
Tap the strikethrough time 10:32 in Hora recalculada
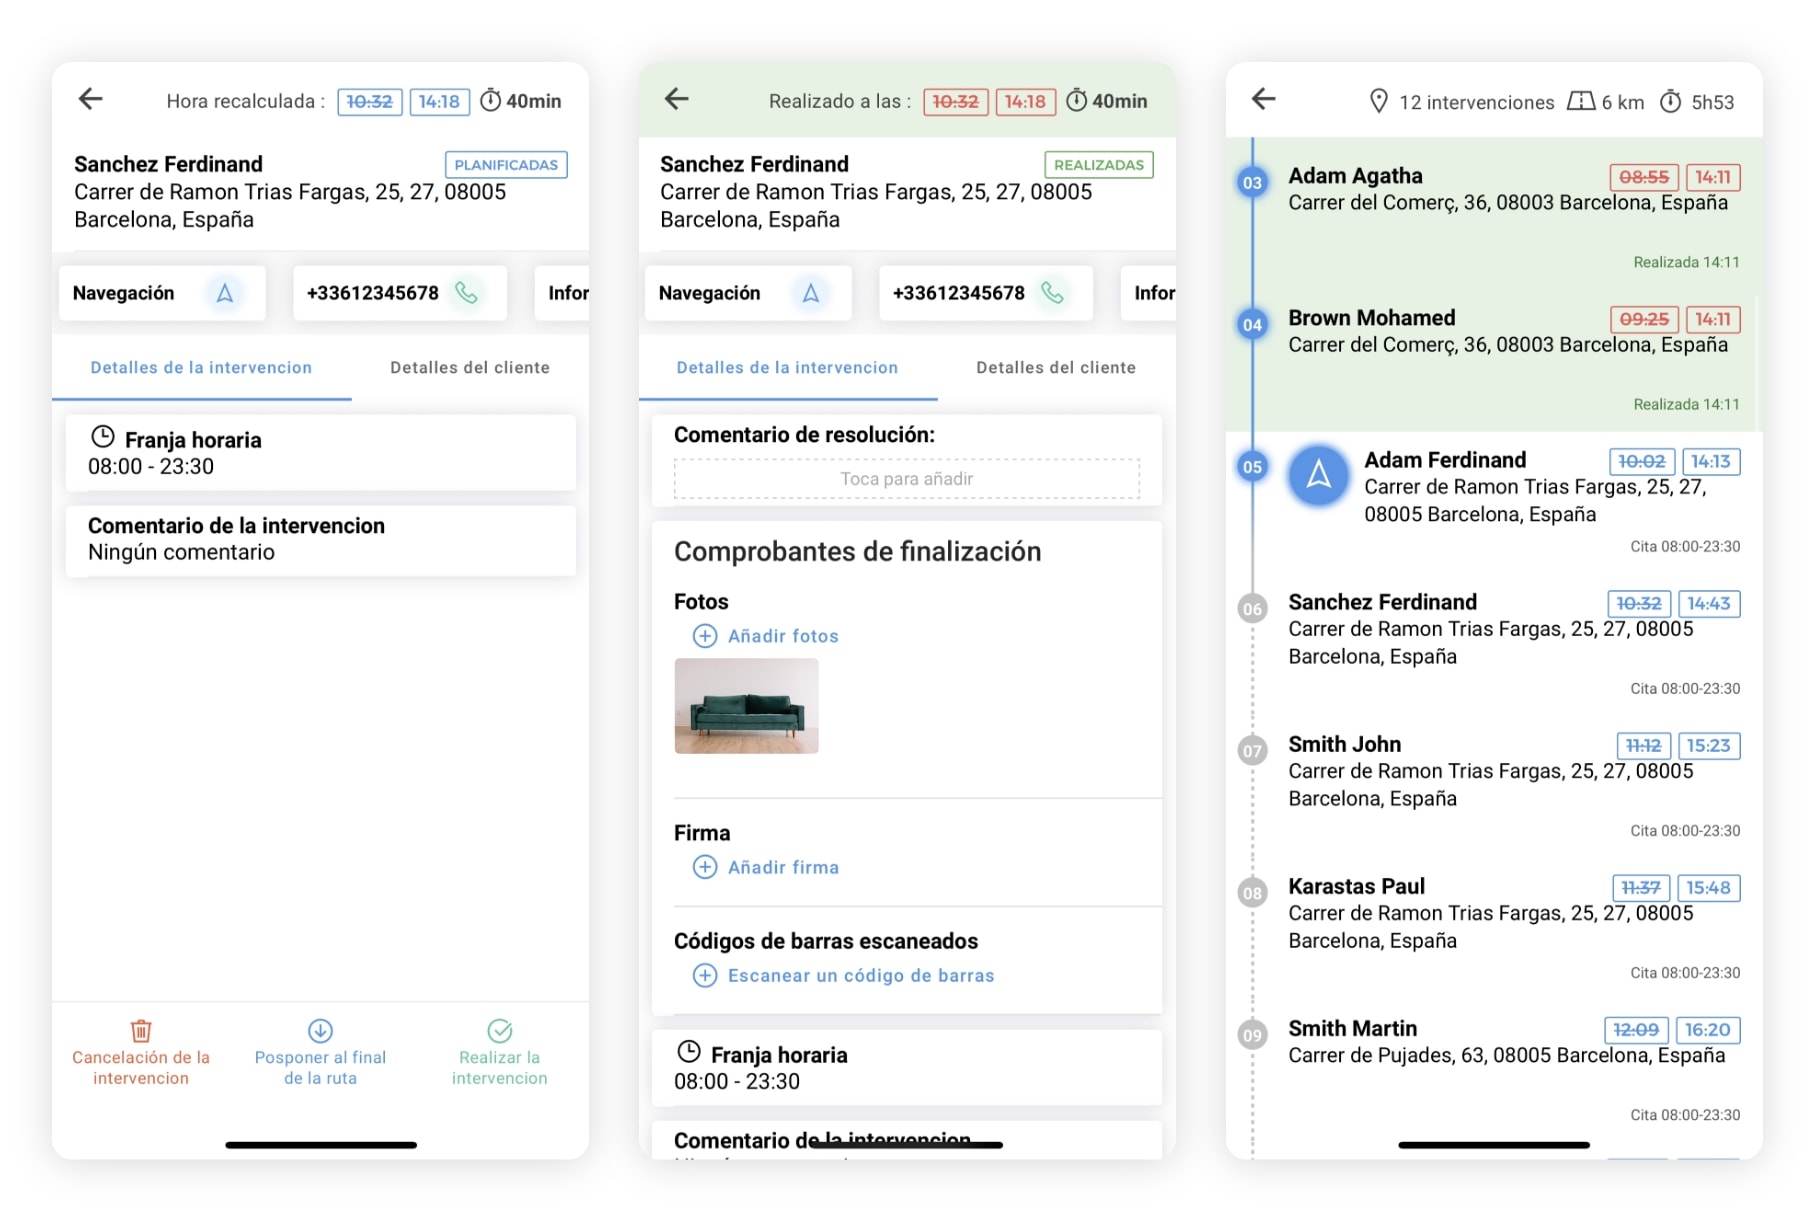pyautogui.click(x=368, y=101)
